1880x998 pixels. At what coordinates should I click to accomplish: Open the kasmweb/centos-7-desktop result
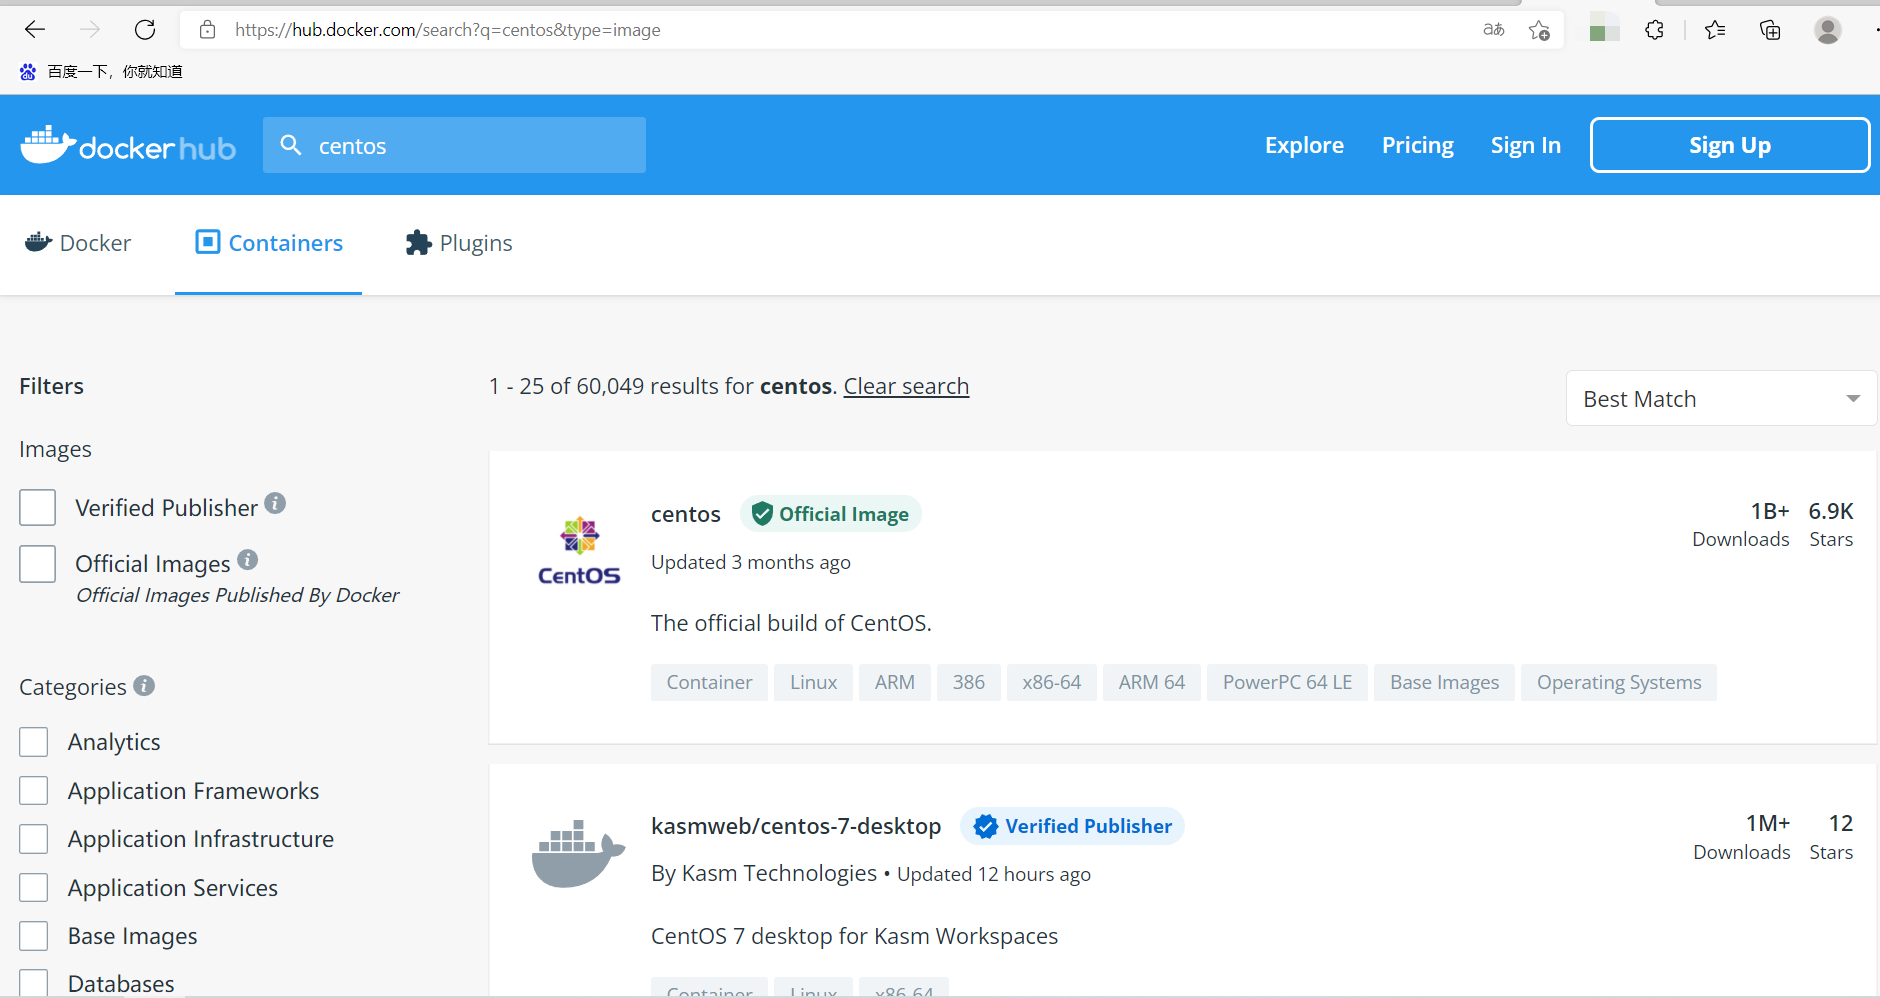[x=796, y=826]
